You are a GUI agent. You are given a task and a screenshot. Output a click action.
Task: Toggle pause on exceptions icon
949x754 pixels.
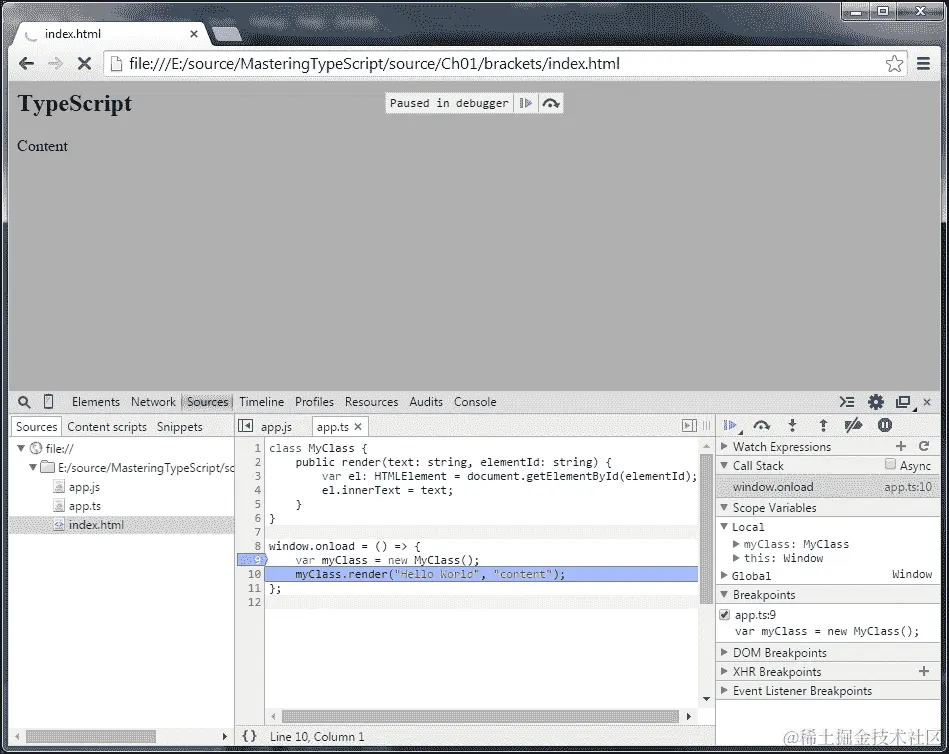tap(885, 425)
